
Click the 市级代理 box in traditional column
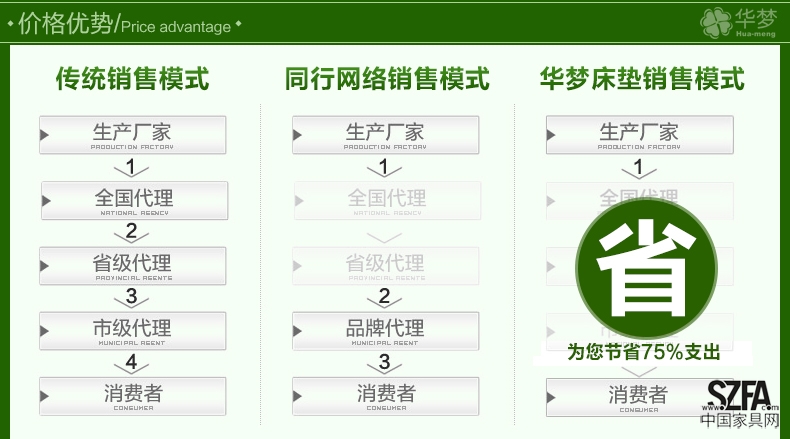point(133,330)
